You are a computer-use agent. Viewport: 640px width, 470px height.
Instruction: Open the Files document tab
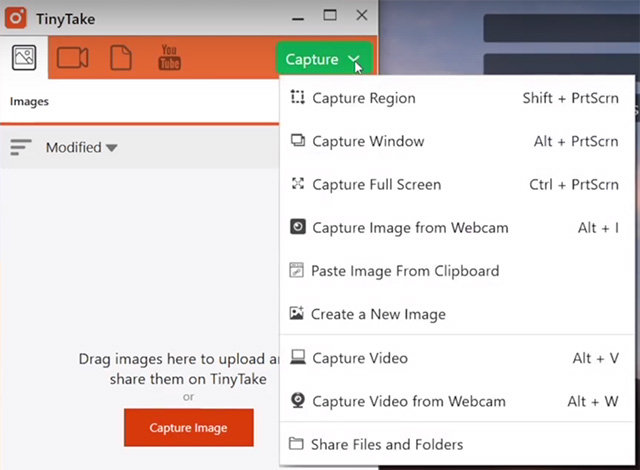pyautogui.click(x=121, y=58)
